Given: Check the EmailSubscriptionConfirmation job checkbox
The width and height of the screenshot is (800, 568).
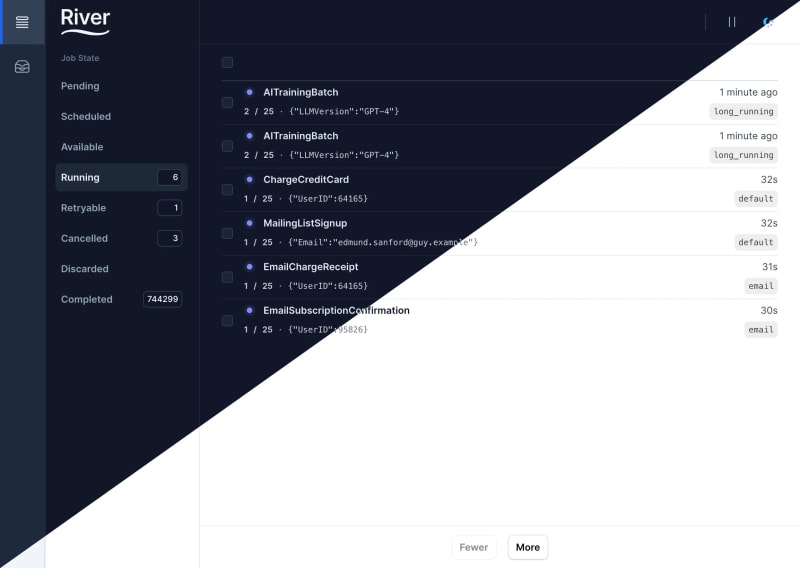Looking at the screenshot, I should (x=227, y=320).
